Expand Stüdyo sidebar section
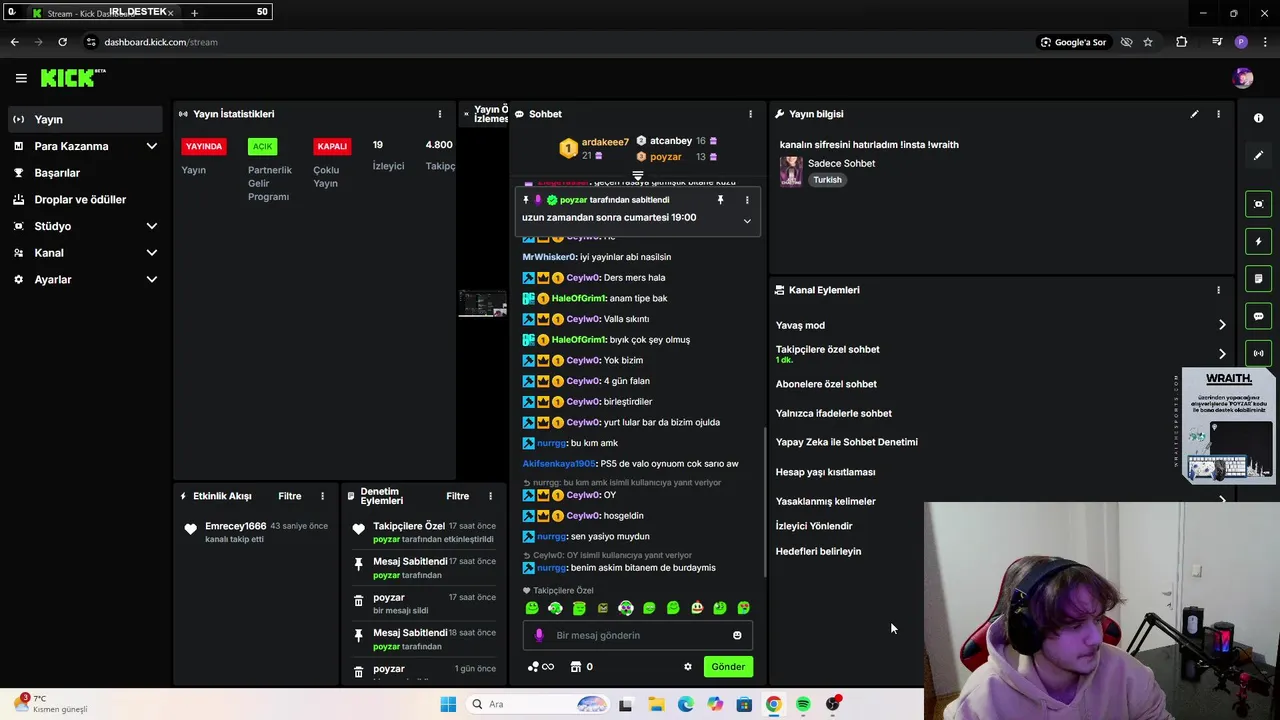The image size is (1280, 720). [151, 226]
